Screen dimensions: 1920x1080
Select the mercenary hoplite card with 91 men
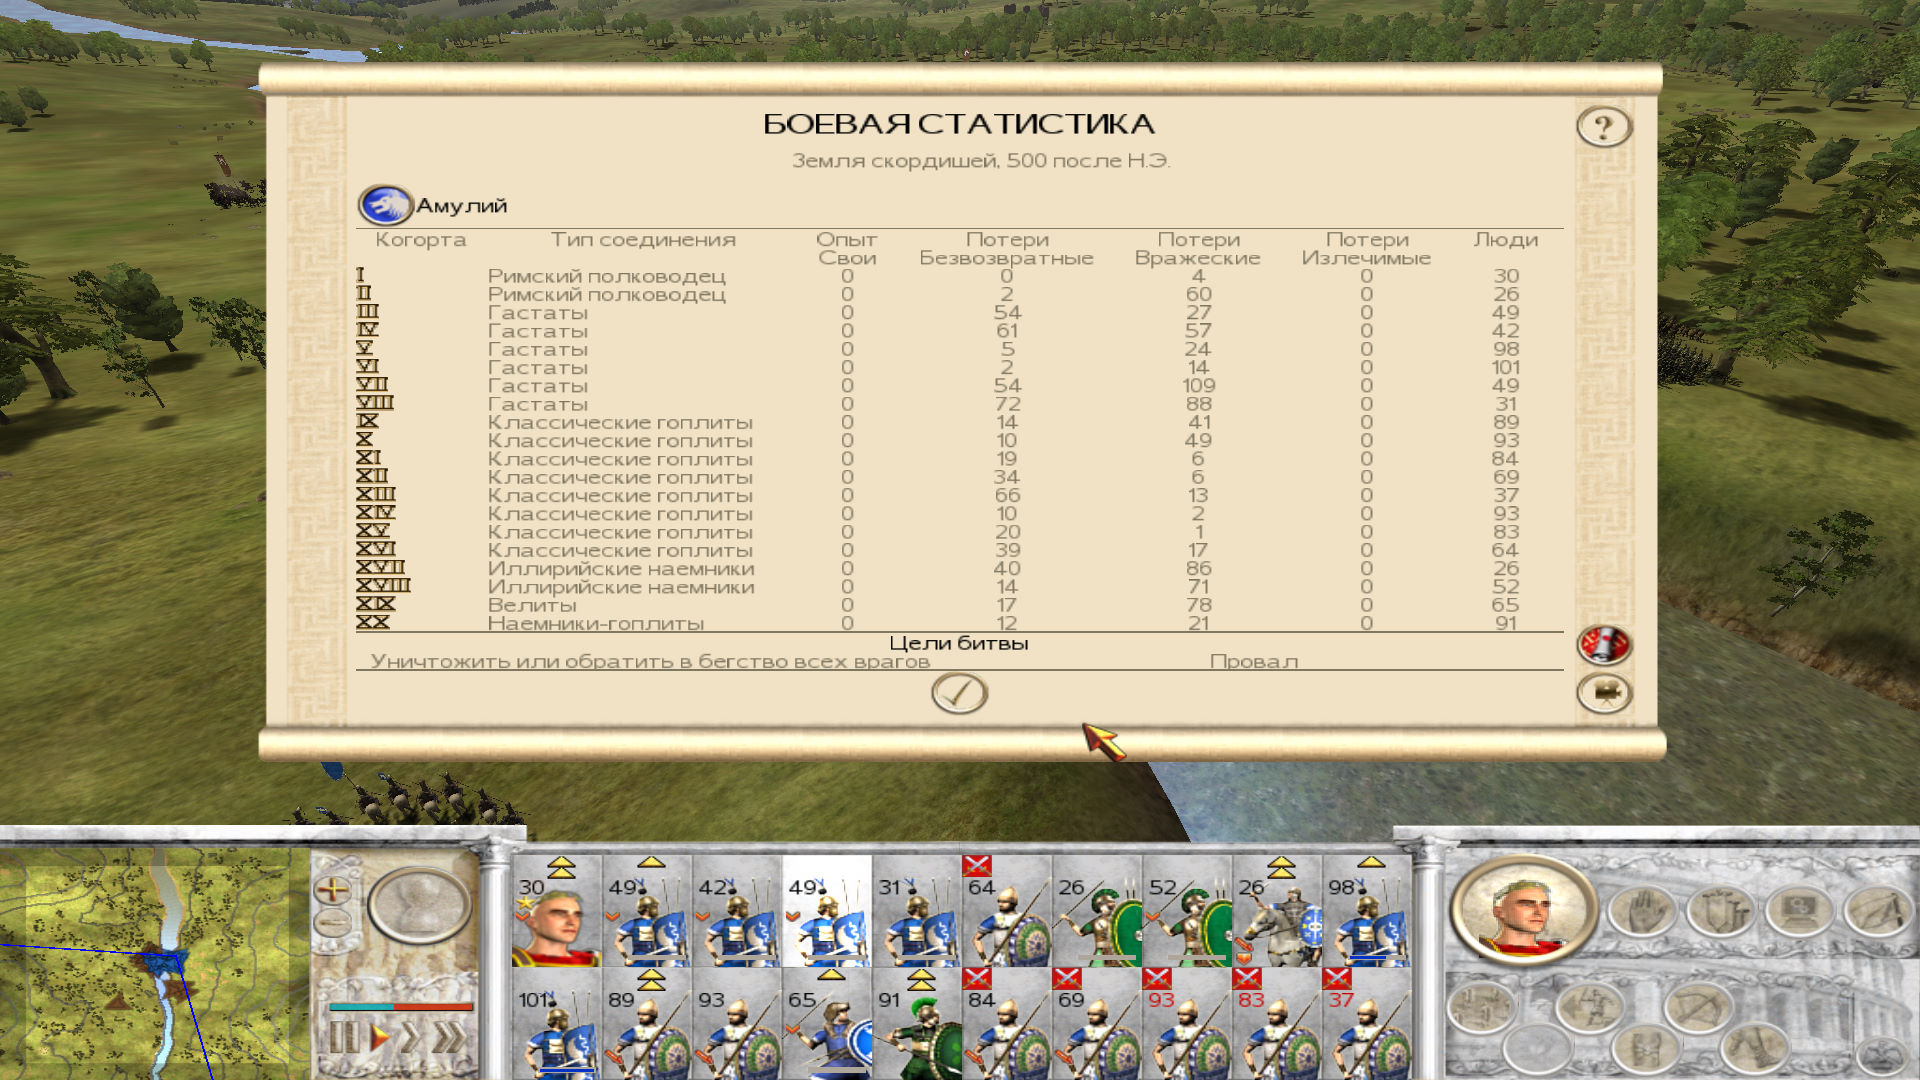pyautogui.click(x=917, y=1024)
